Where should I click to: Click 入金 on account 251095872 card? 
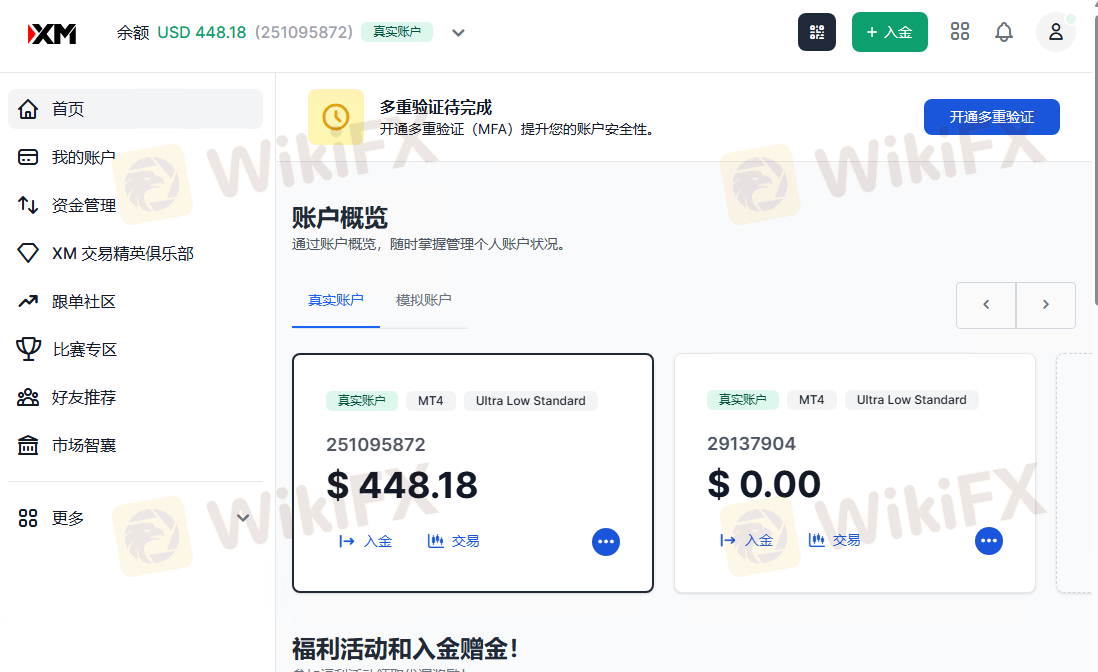tap(366, 541)
